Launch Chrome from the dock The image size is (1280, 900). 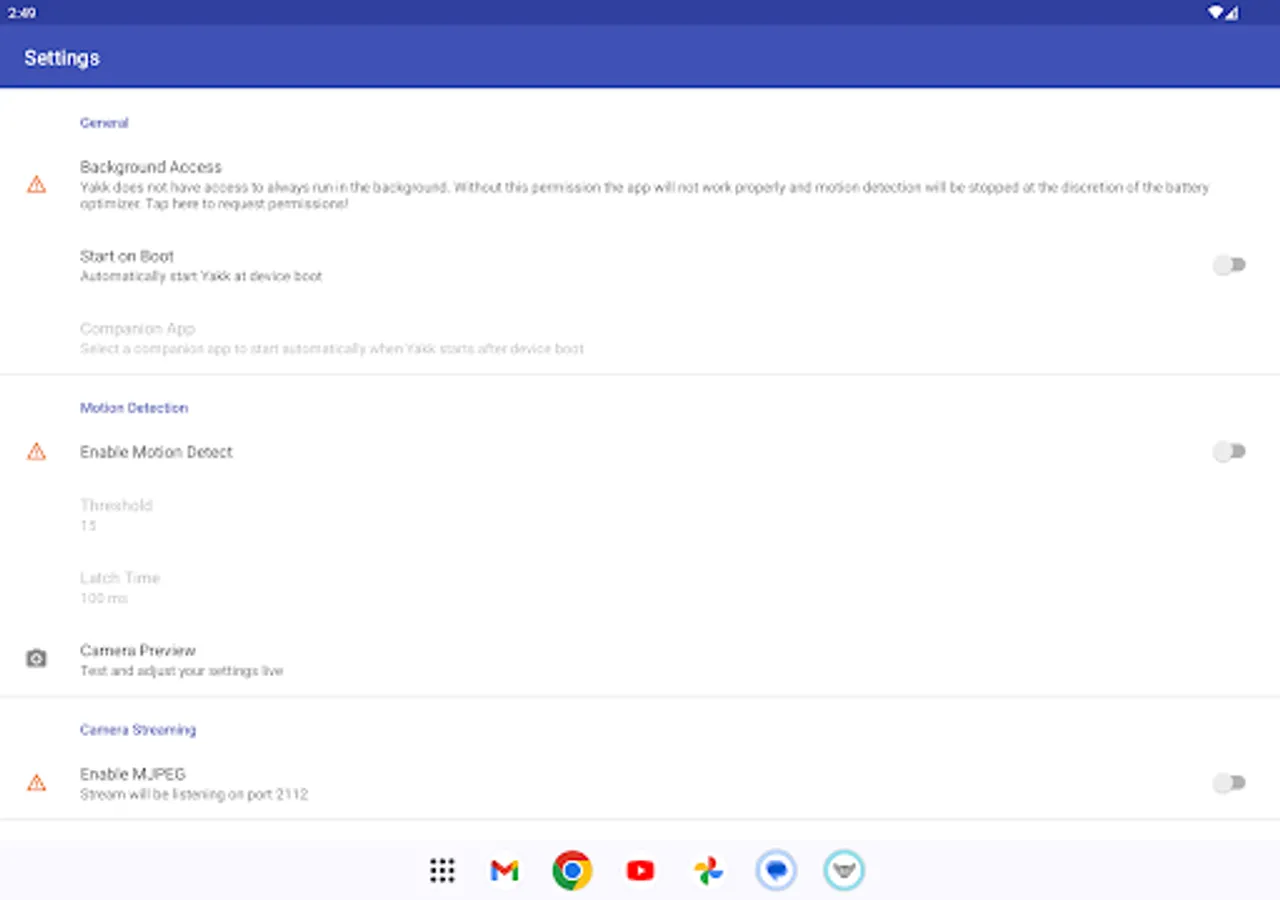(571, 870)
